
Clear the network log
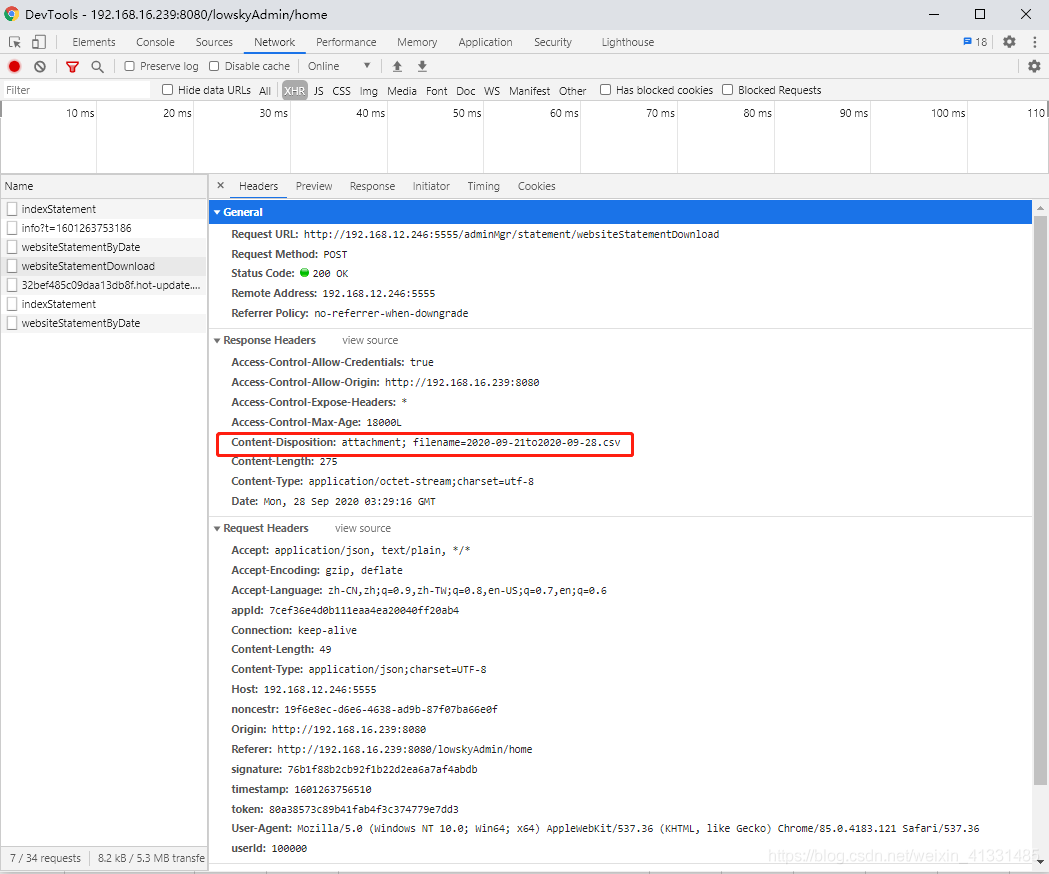pyautogui.click(x=40, y=66)
